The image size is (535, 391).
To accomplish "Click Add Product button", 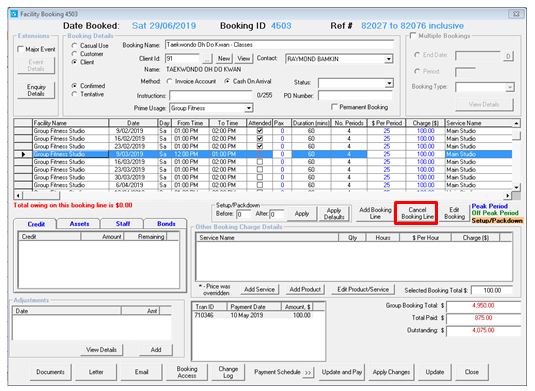I will click(305, 290).
